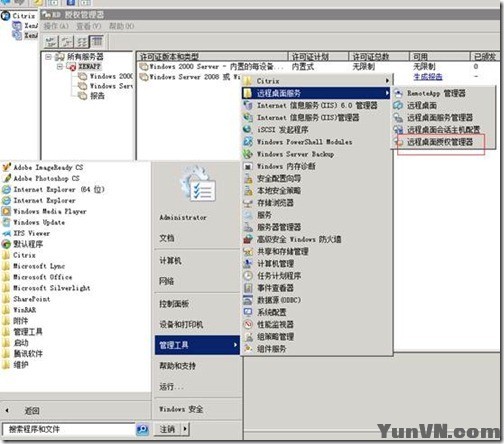The image size is (504, 444).
Task: Open Windows 安全
Action: point(181,409)
